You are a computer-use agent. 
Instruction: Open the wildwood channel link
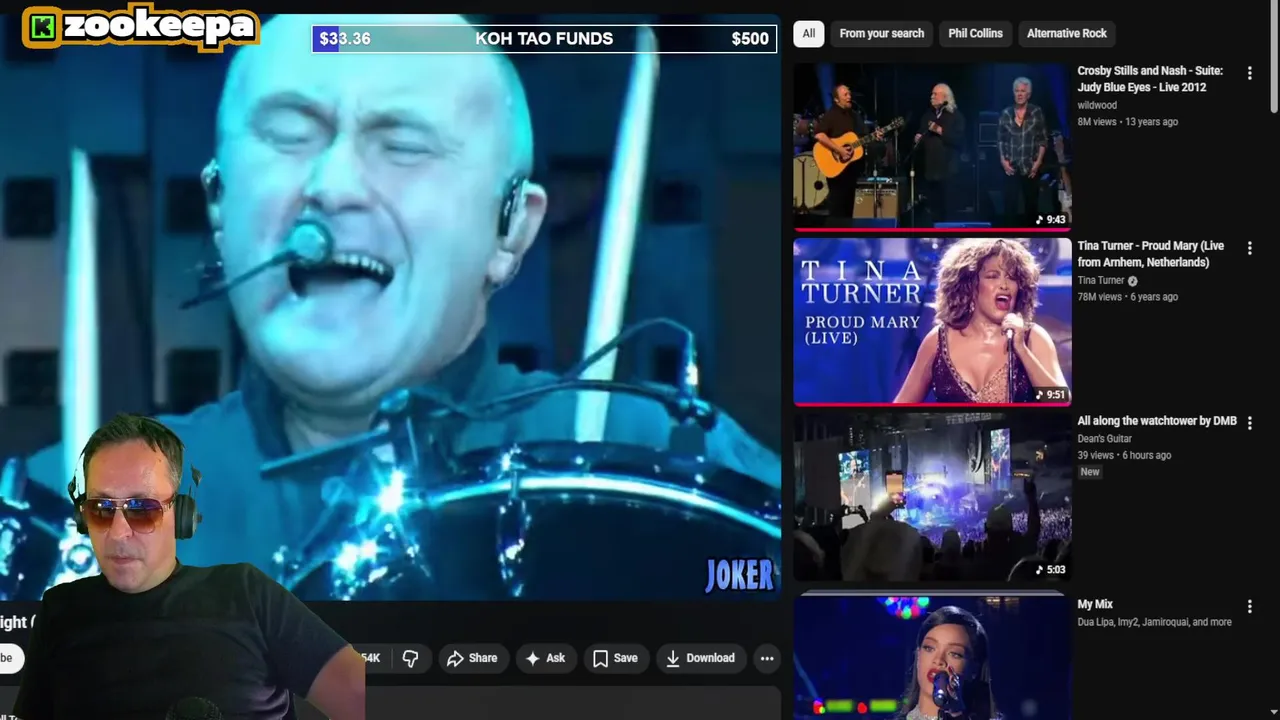tap(1097, 105)
